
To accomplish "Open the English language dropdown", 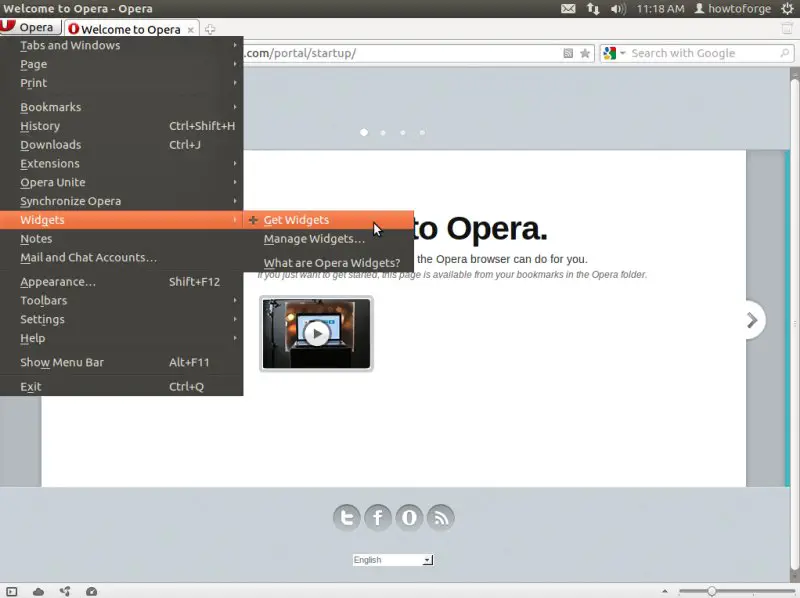I will pos(393,560).
